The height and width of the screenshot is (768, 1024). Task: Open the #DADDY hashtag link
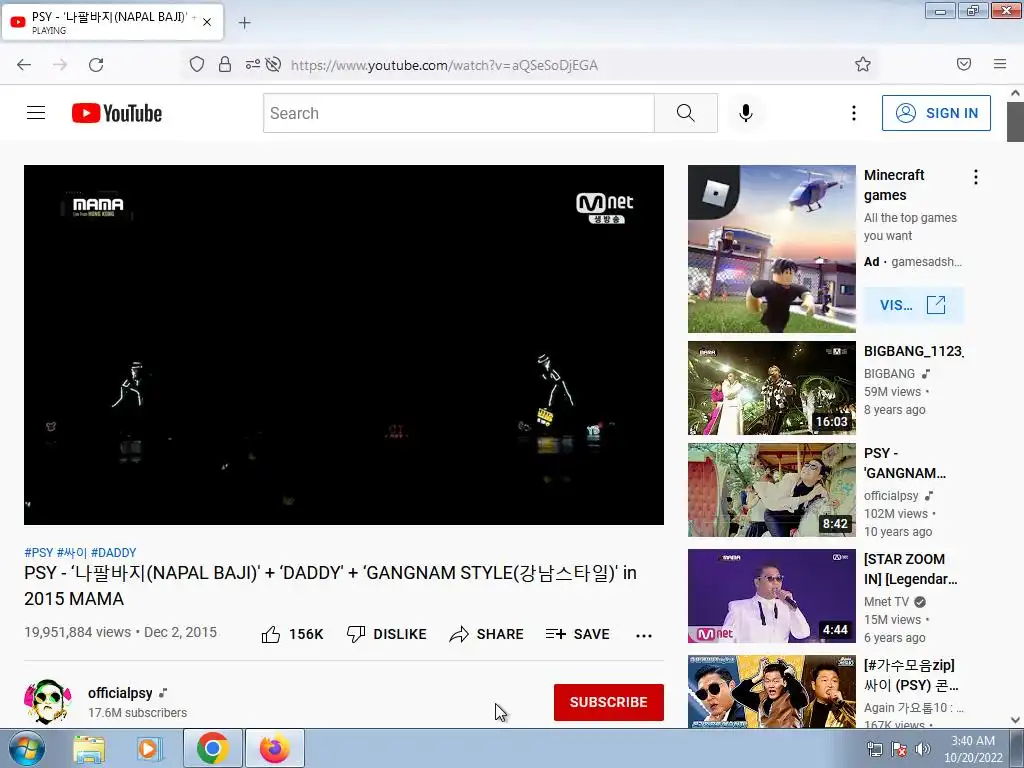[114, 552]
